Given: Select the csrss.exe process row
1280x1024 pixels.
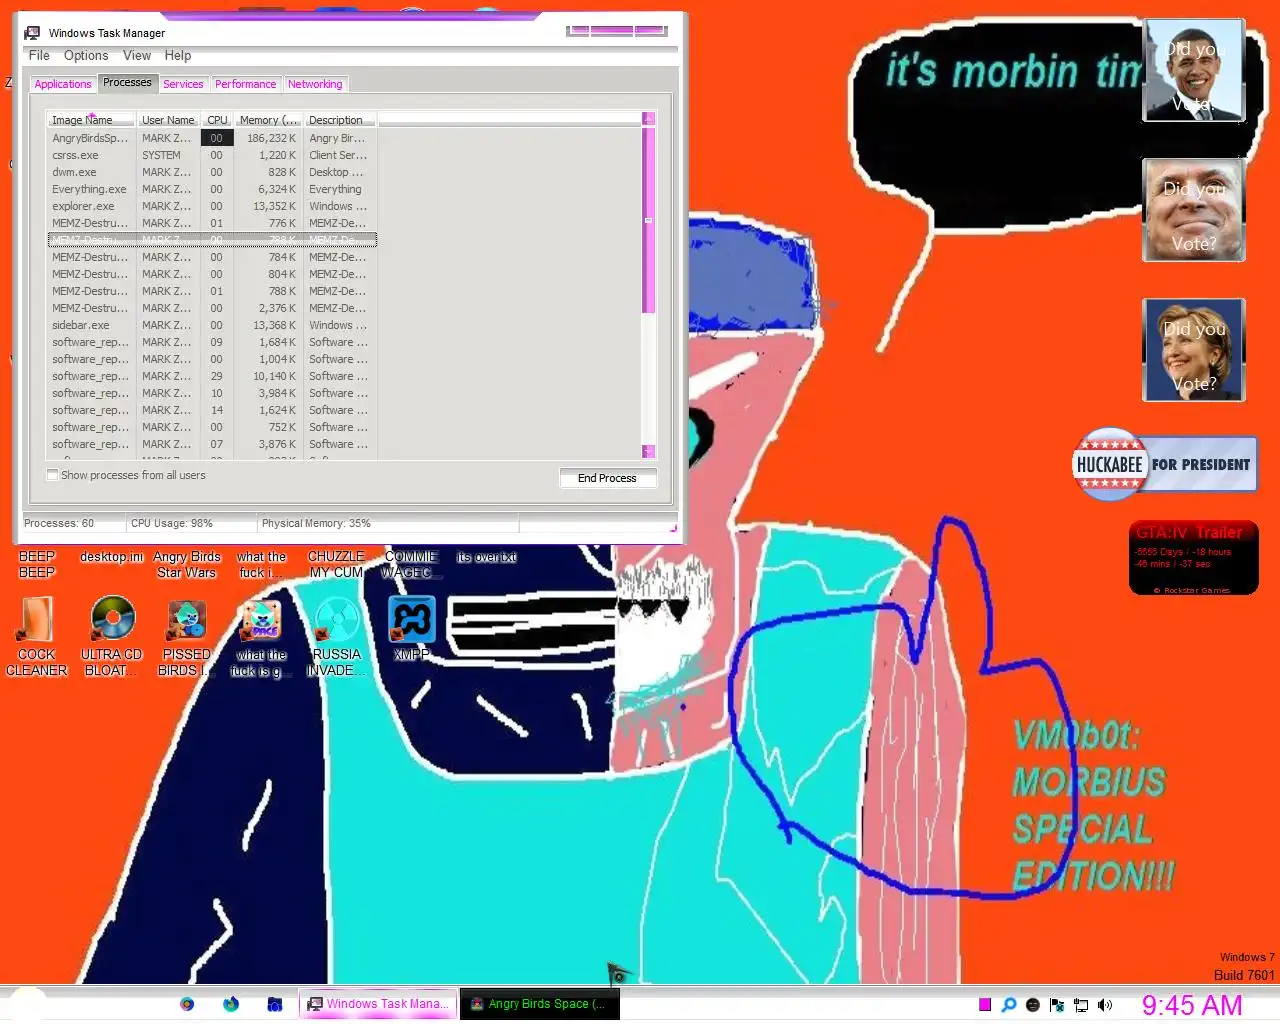Looking at the screenshot, I should click(x=212, y=155).
